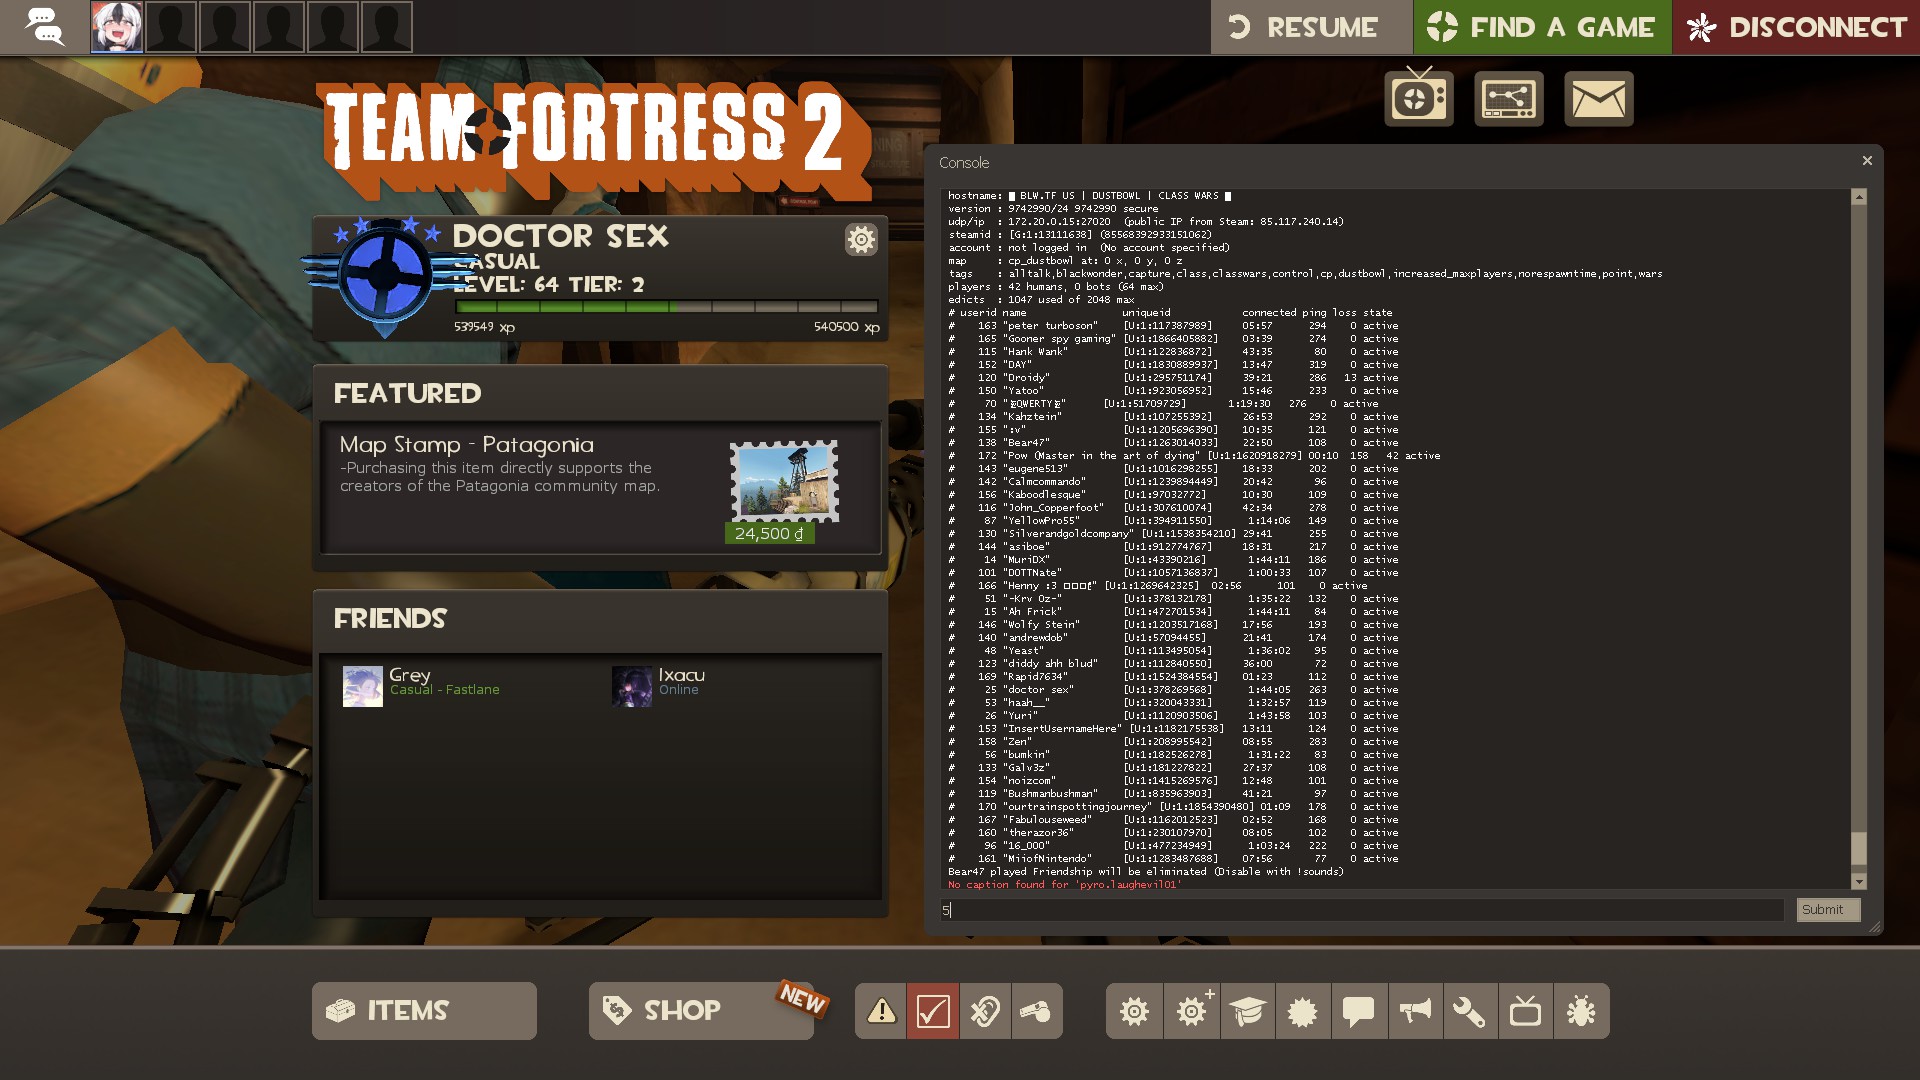Screen dimensions: 1920x1080
Task: Open the profile settings gear on the Doctor Sex card
Action: (x=861, y=239)
